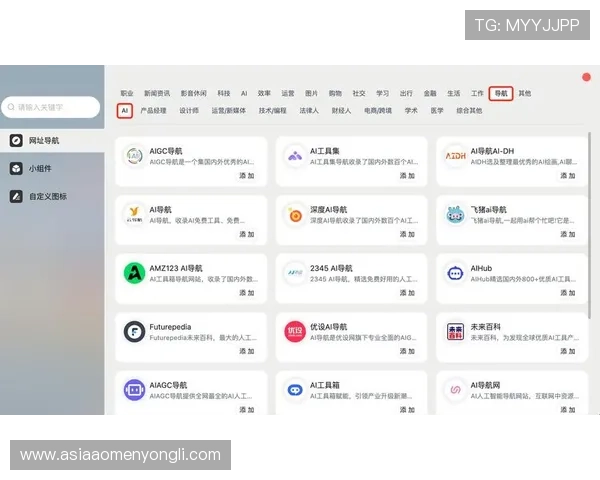Click the AIGC导航 site icon

point(134,156)
